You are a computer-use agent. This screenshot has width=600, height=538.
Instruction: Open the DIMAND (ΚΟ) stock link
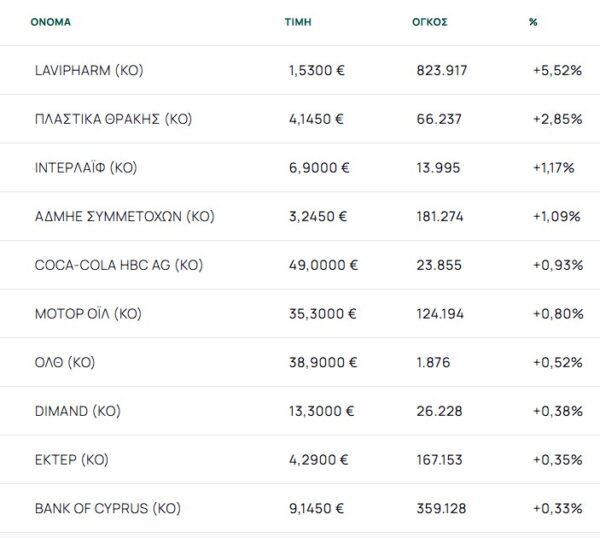[x=77, y=411]
